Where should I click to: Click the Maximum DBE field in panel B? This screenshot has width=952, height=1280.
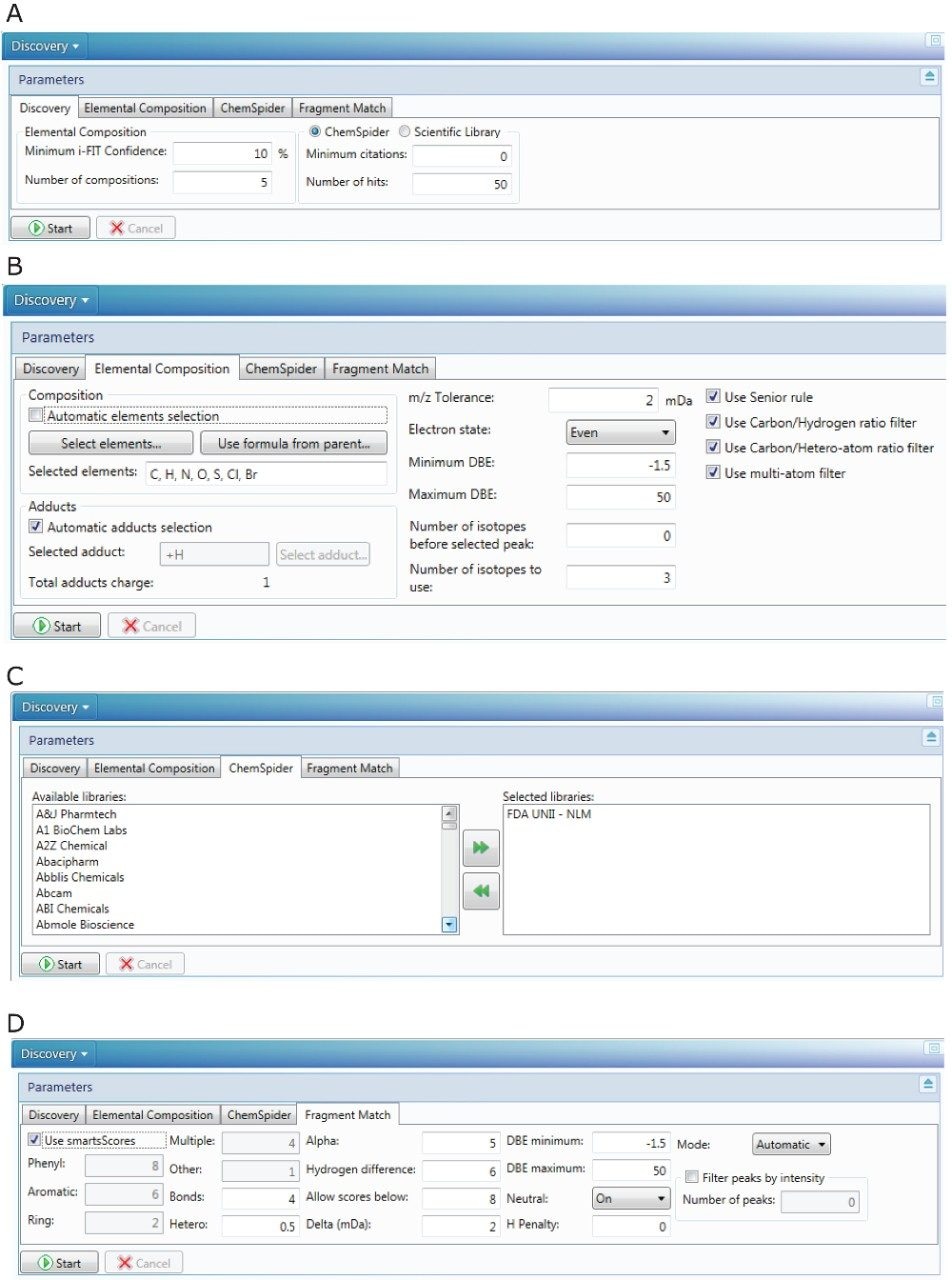pos(621,496)
